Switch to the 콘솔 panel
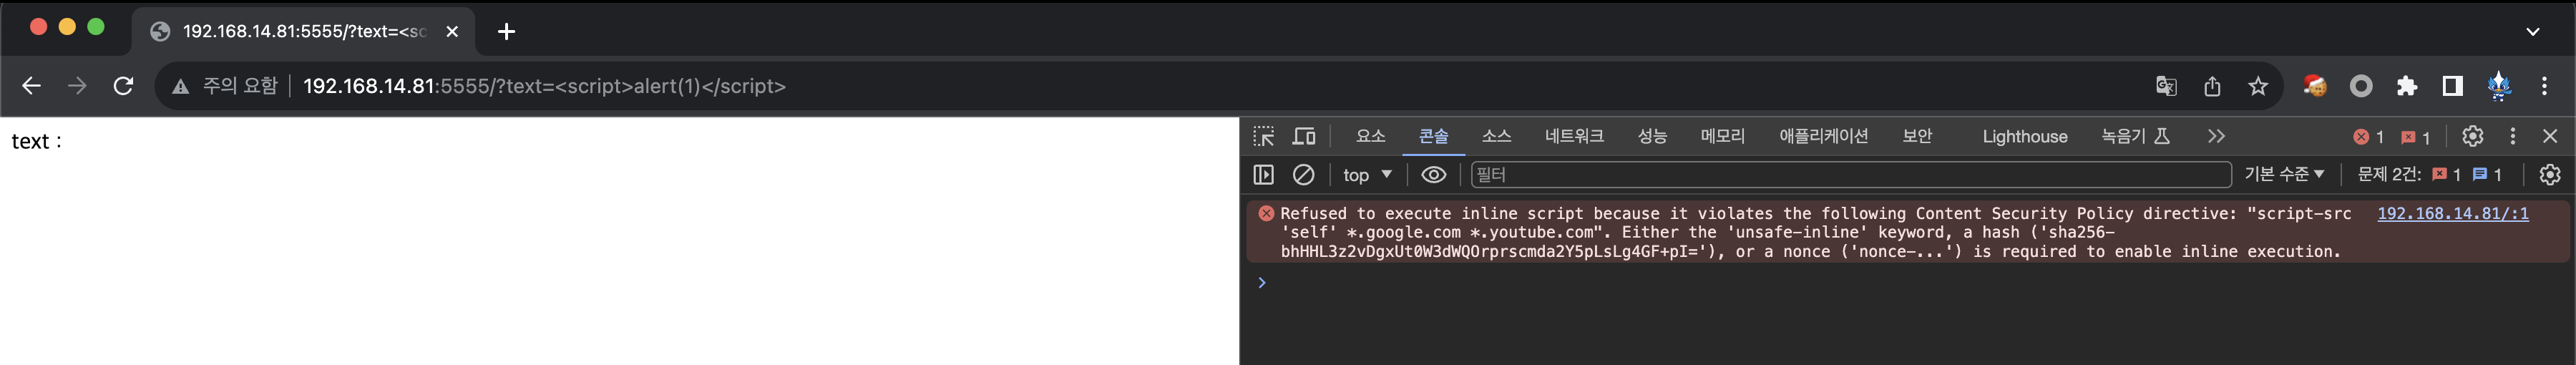2576x365 pixels. (1433, 136)
